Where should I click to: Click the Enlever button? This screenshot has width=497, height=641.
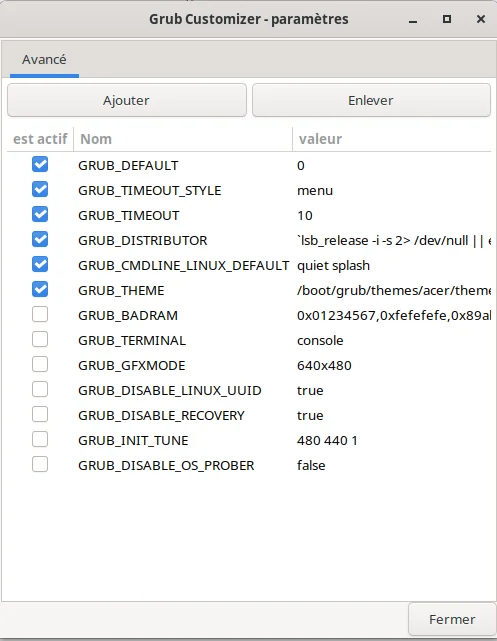[x=371, y=100]
